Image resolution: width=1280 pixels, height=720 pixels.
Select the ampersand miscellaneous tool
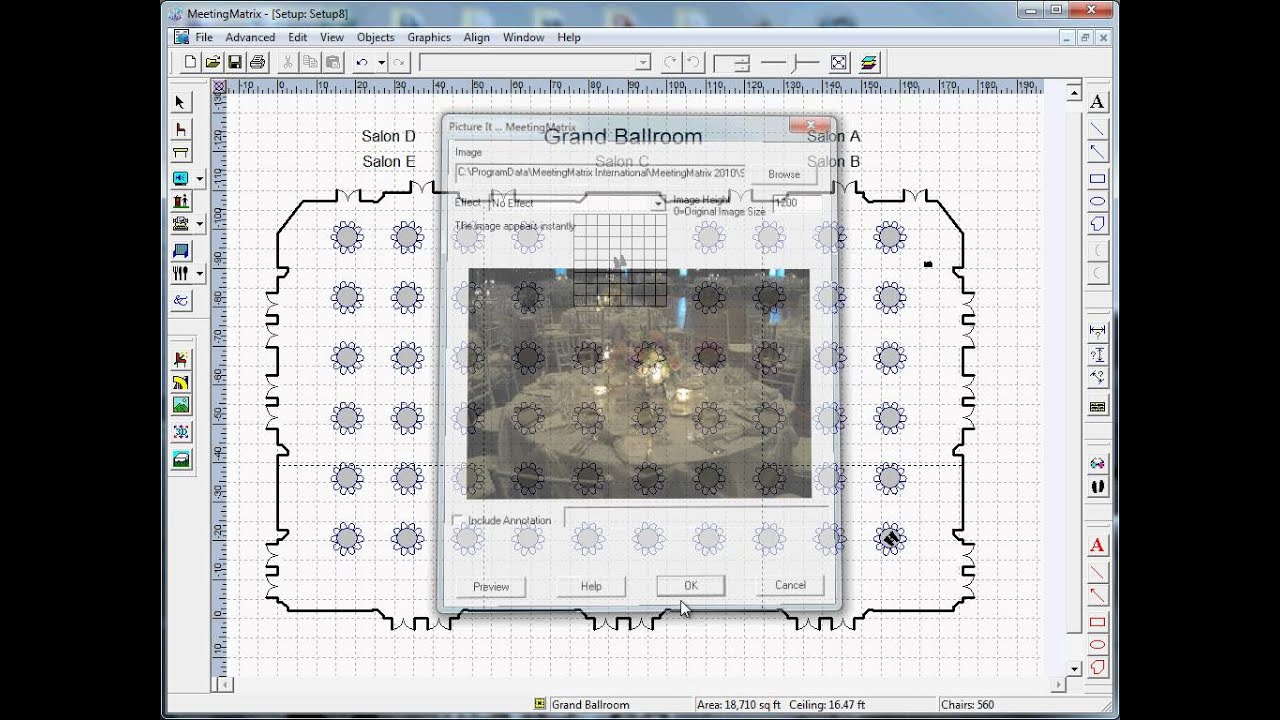pos(181,299)
